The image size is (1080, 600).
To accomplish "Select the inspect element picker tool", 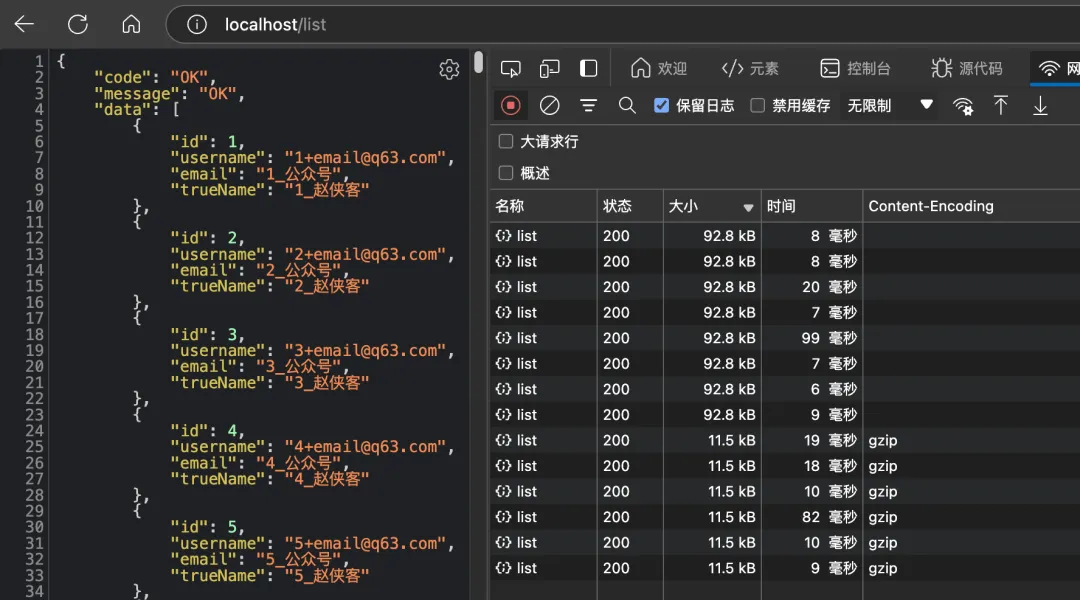I will (x=511, y=68).
